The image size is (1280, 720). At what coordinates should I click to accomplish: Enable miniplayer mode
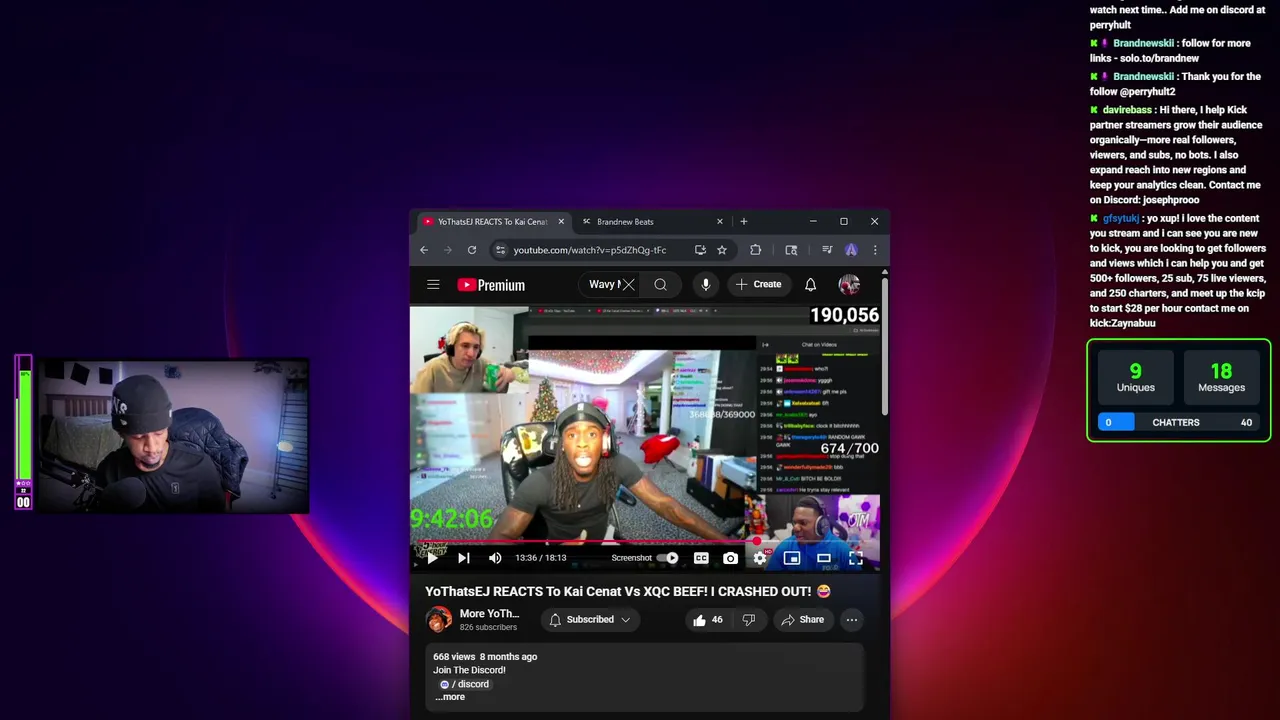point(792,558)
